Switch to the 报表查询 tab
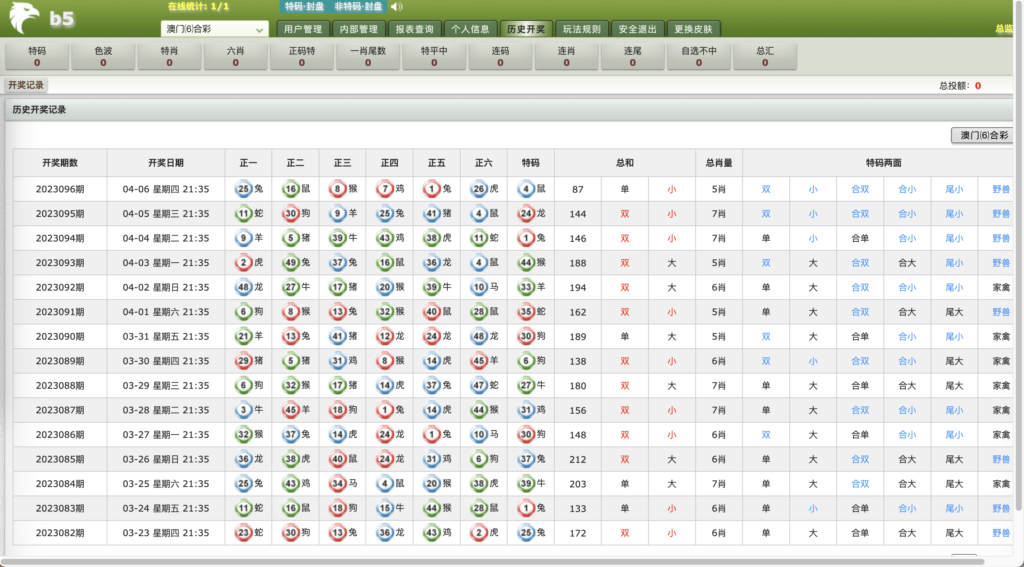1024x567 pixels. [412, 29]
